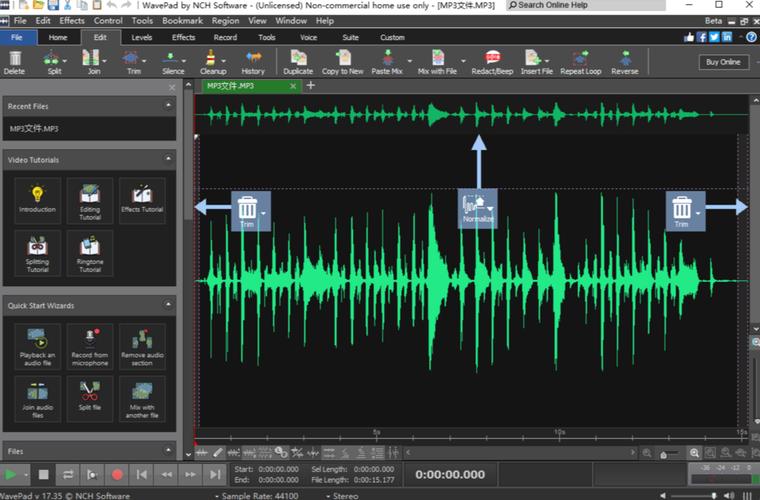
Task: Open the Bookmark menu
Action: click(183, 21)
